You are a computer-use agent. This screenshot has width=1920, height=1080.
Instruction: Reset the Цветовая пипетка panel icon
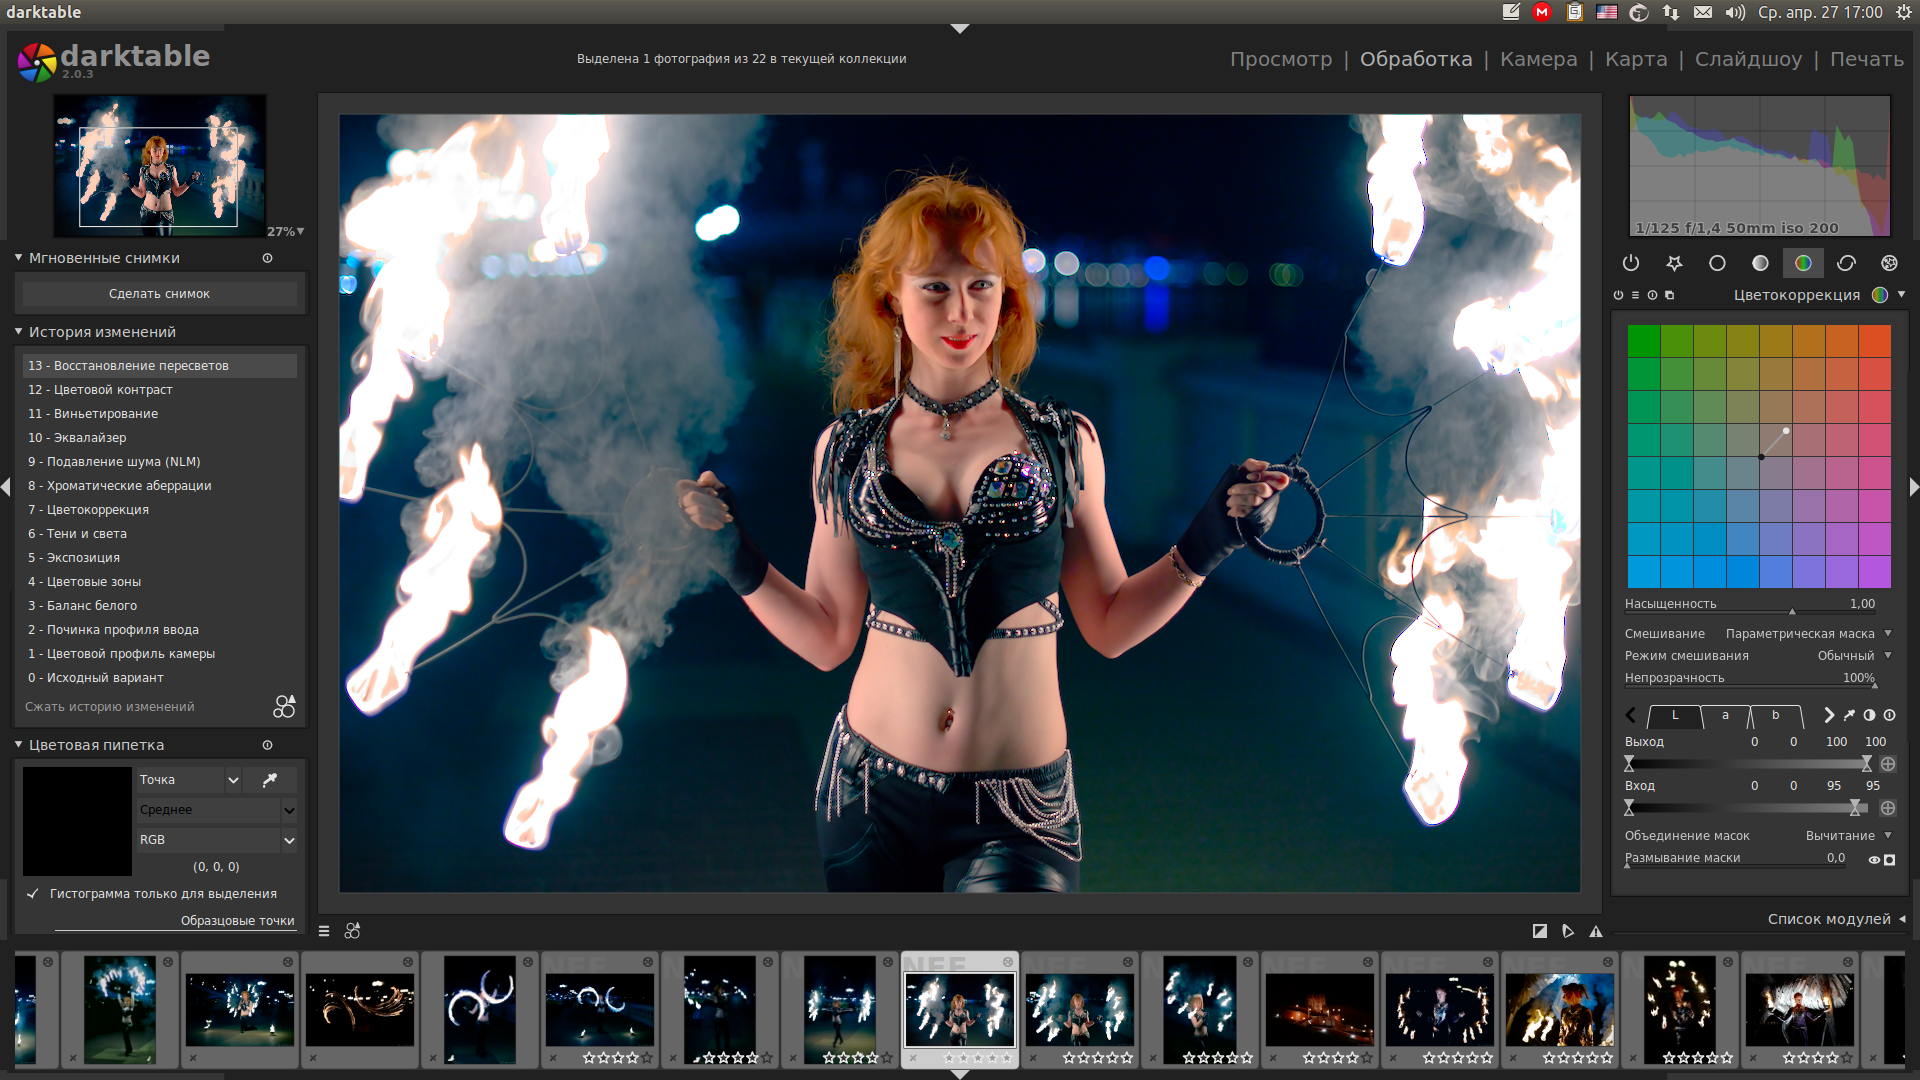(267, 745)
